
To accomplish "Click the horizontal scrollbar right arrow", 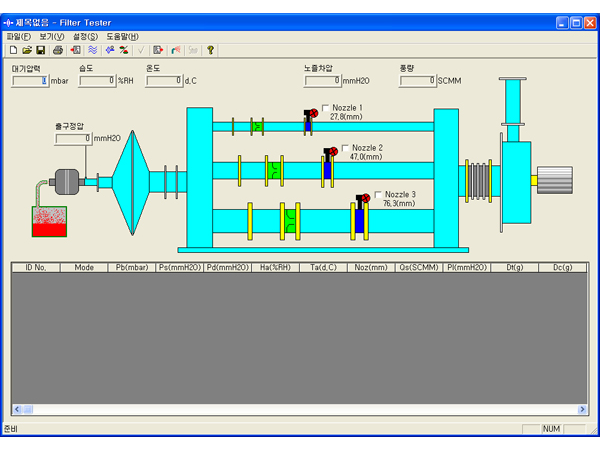I will pyautogui.click(x=583, y=410).
